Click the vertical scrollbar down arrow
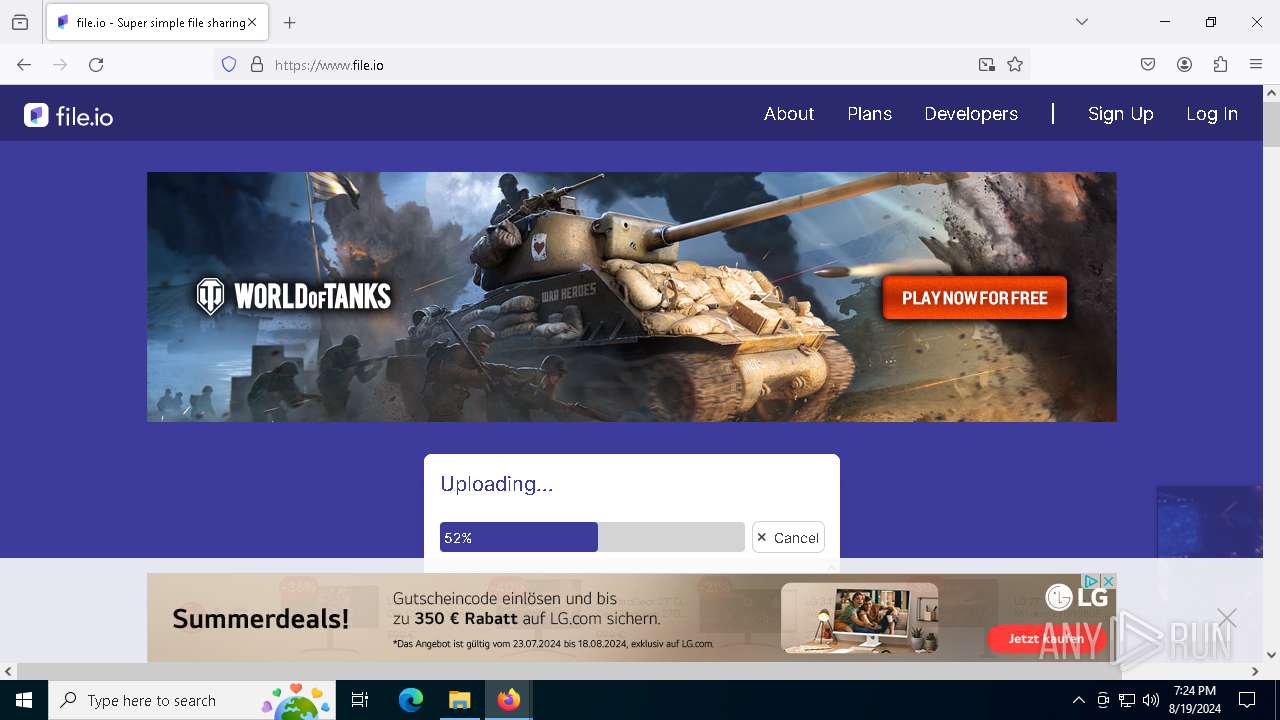The image size is (1280, 720). pos(1271,655)
